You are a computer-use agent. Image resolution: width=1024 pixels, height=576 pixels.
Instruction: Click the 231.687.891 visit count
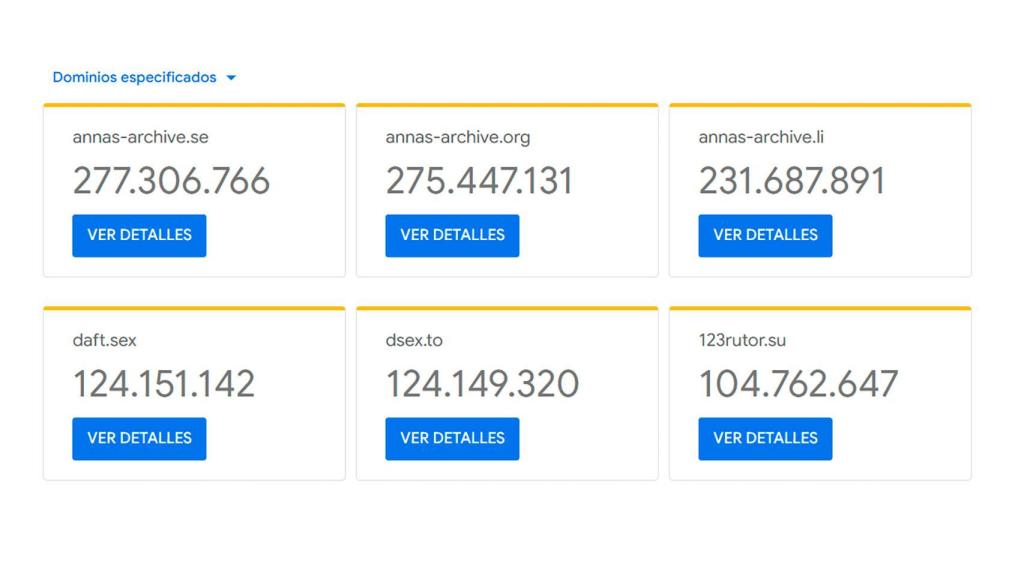click(x=791, y=181)
